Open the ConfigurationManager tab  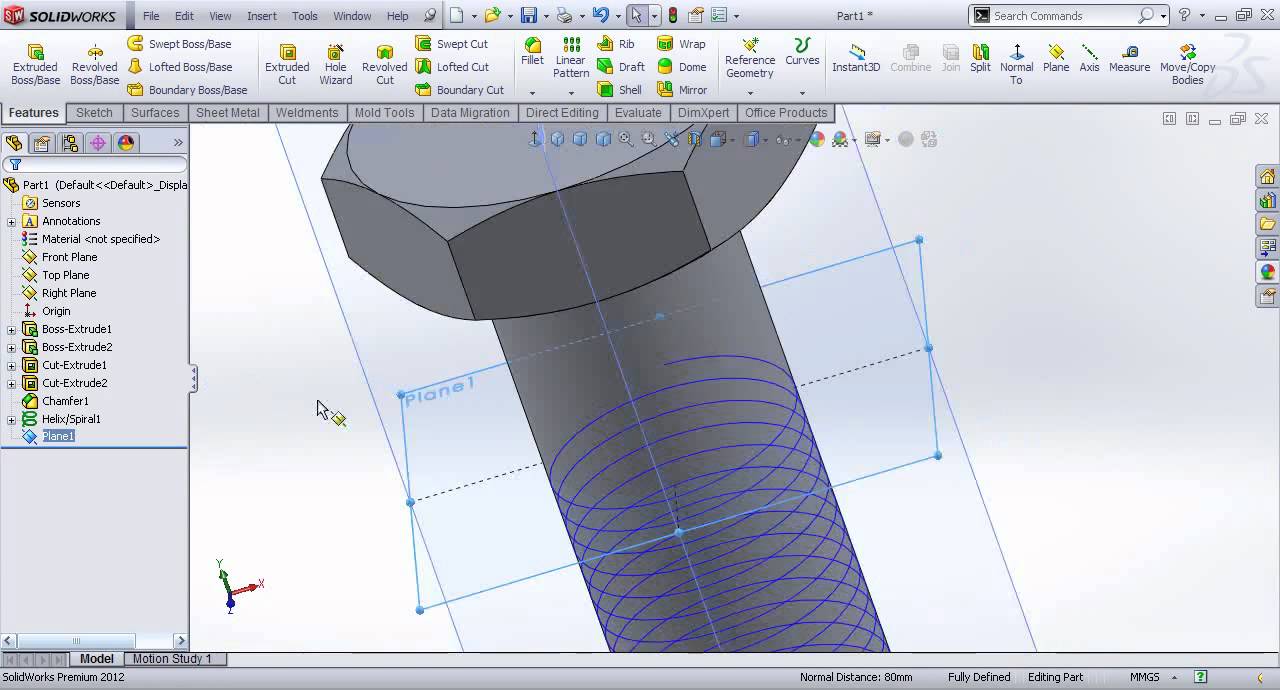coord(70,143)
